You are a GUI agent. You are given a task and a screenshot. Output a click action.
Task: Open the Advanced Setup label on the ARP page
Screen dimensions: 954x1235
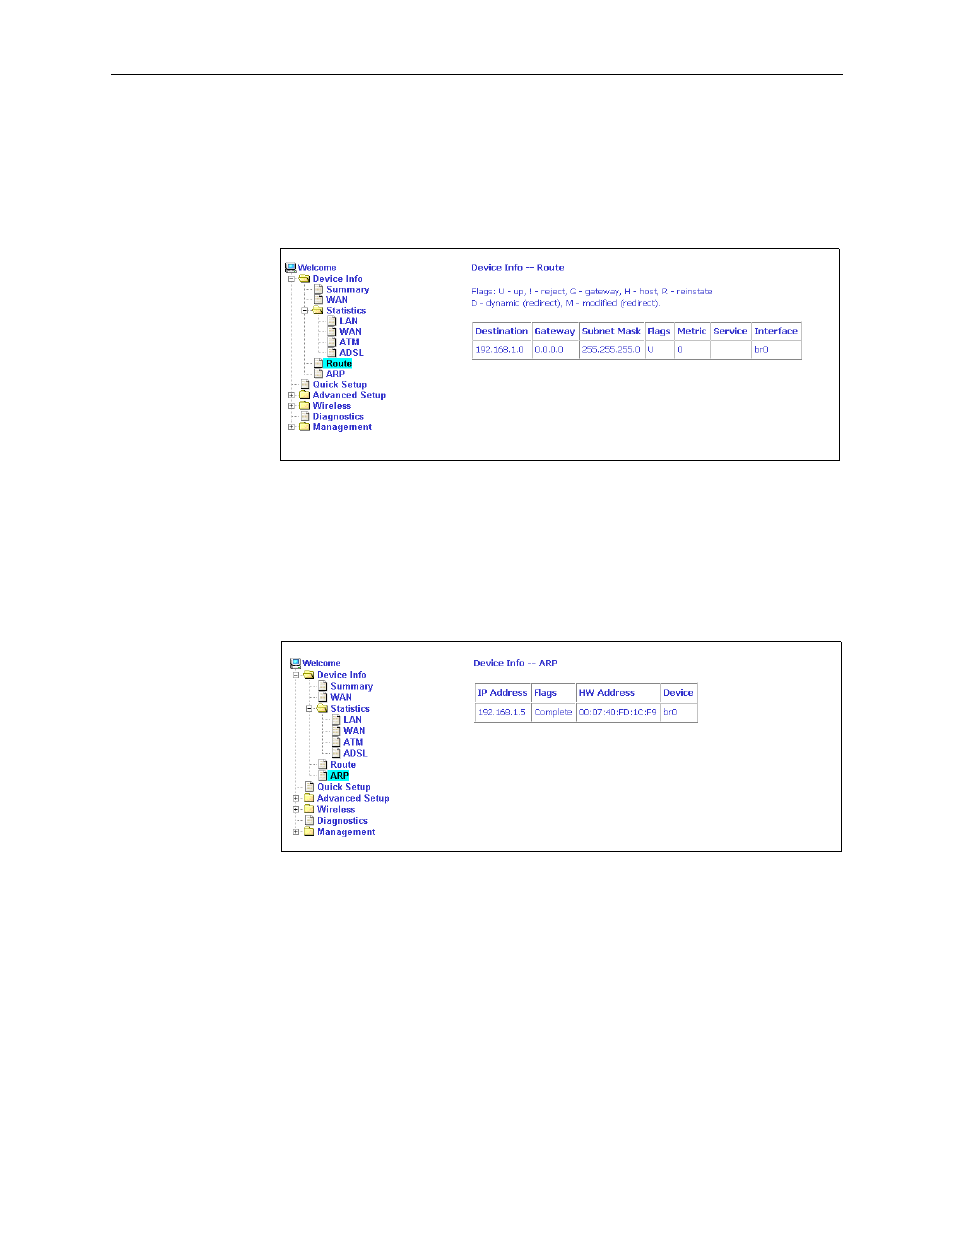click(353, 798)
